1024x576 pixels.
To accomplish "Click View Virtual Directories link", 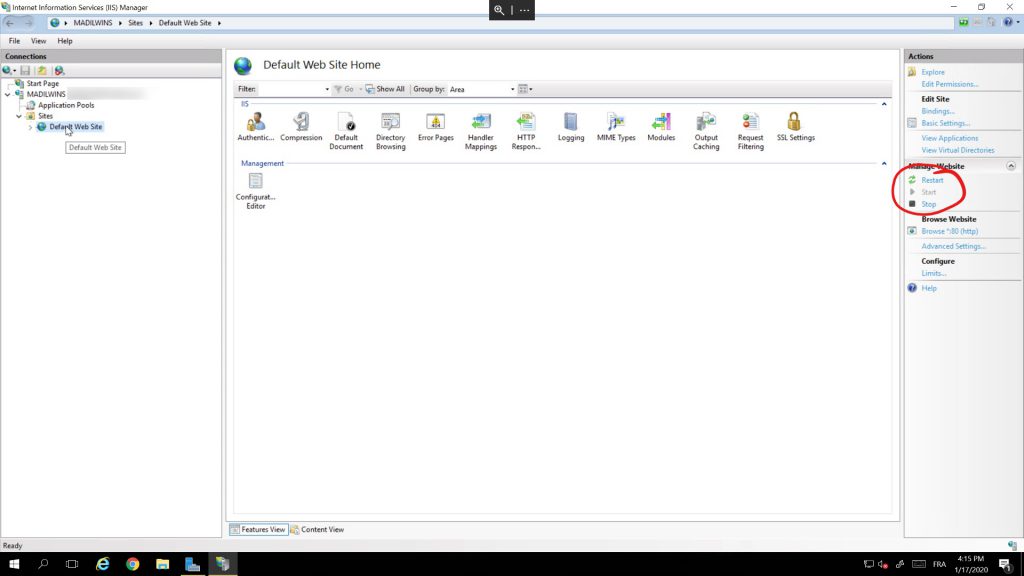I will pyautogui.click(x=957, y=150).
